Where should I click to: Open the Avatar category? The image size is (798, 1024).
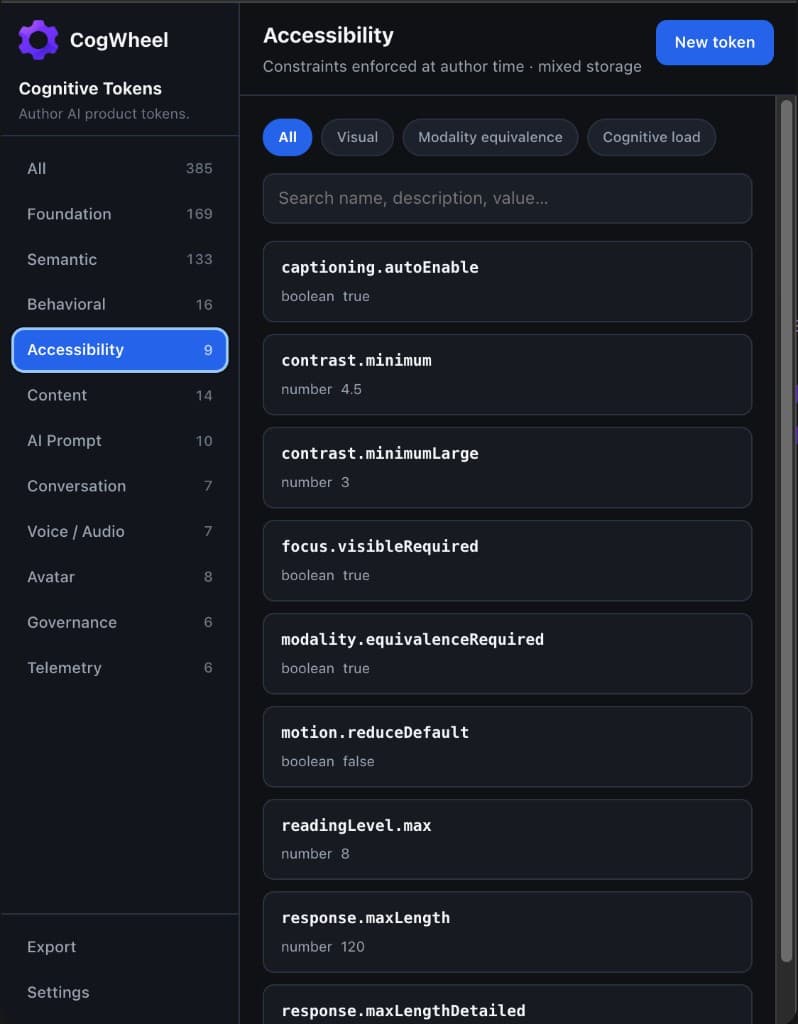(x=120, y=577)
